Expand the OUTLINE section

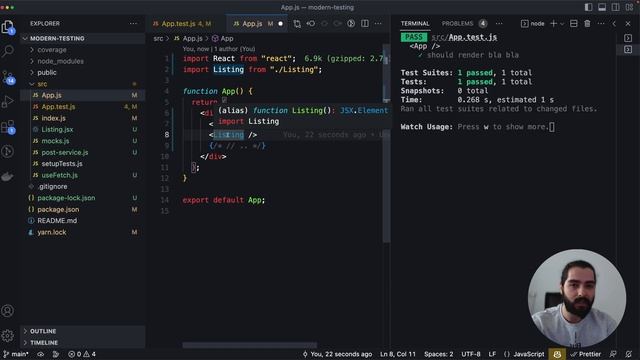click(x=83, y=331)
